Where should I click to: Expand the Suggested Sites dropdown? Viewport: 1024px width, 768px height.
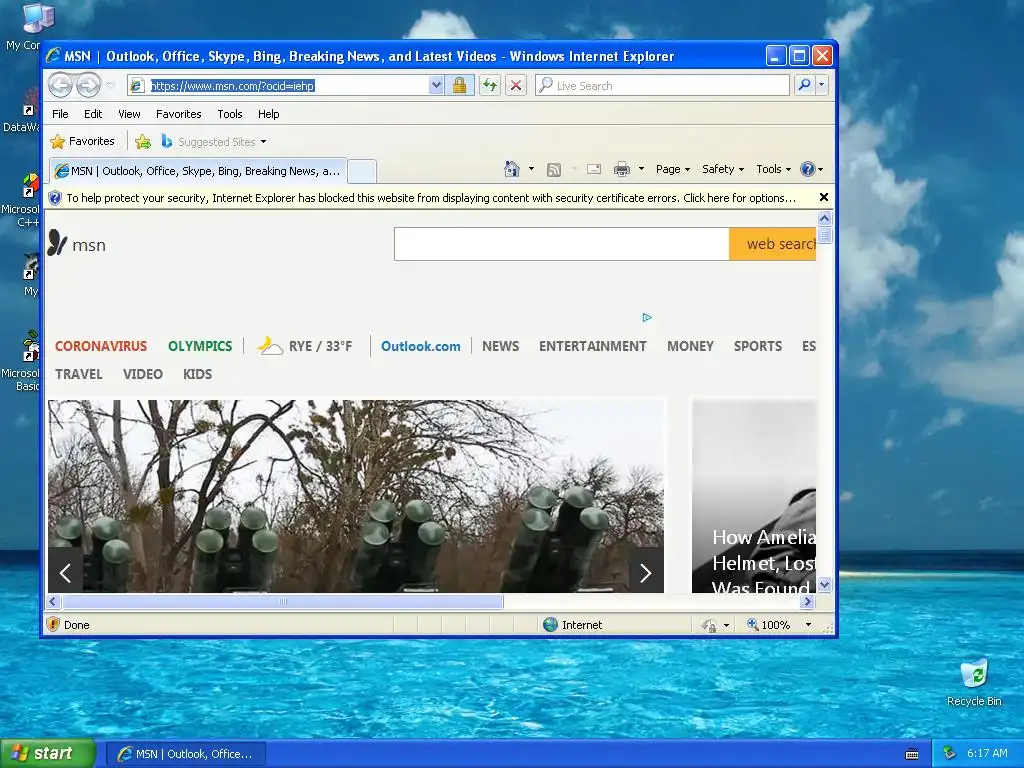263,142
